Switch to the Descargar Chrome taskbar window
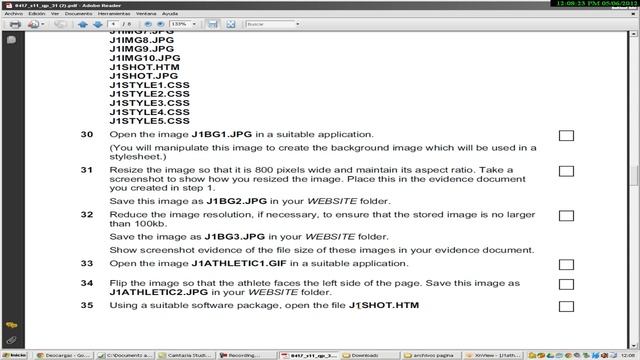This screenshot has height=360, width=640. (63, 356)
